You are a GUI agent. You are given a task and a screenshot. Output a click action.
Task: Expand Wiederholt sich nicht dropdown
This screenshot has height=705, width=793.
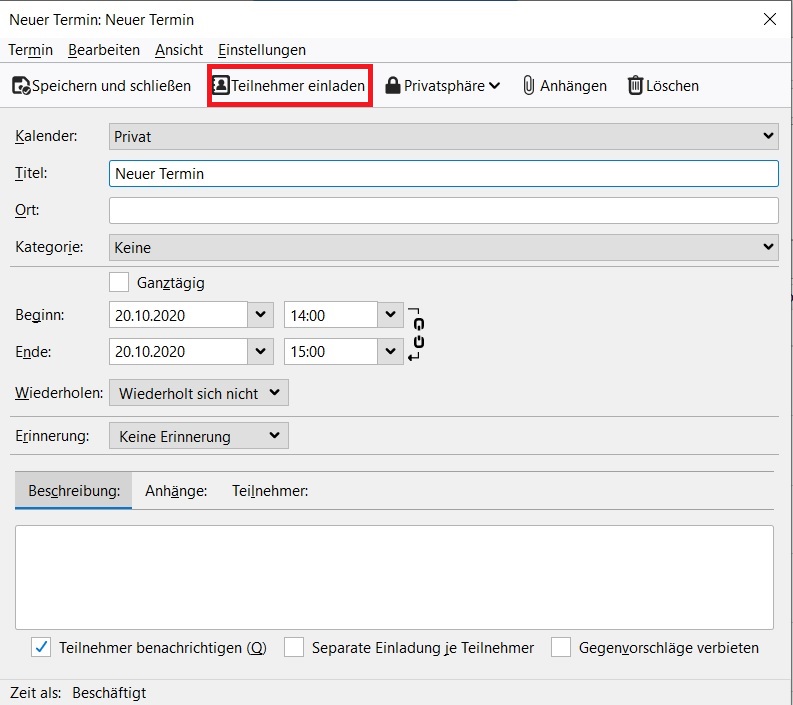[x=199, y=392]
